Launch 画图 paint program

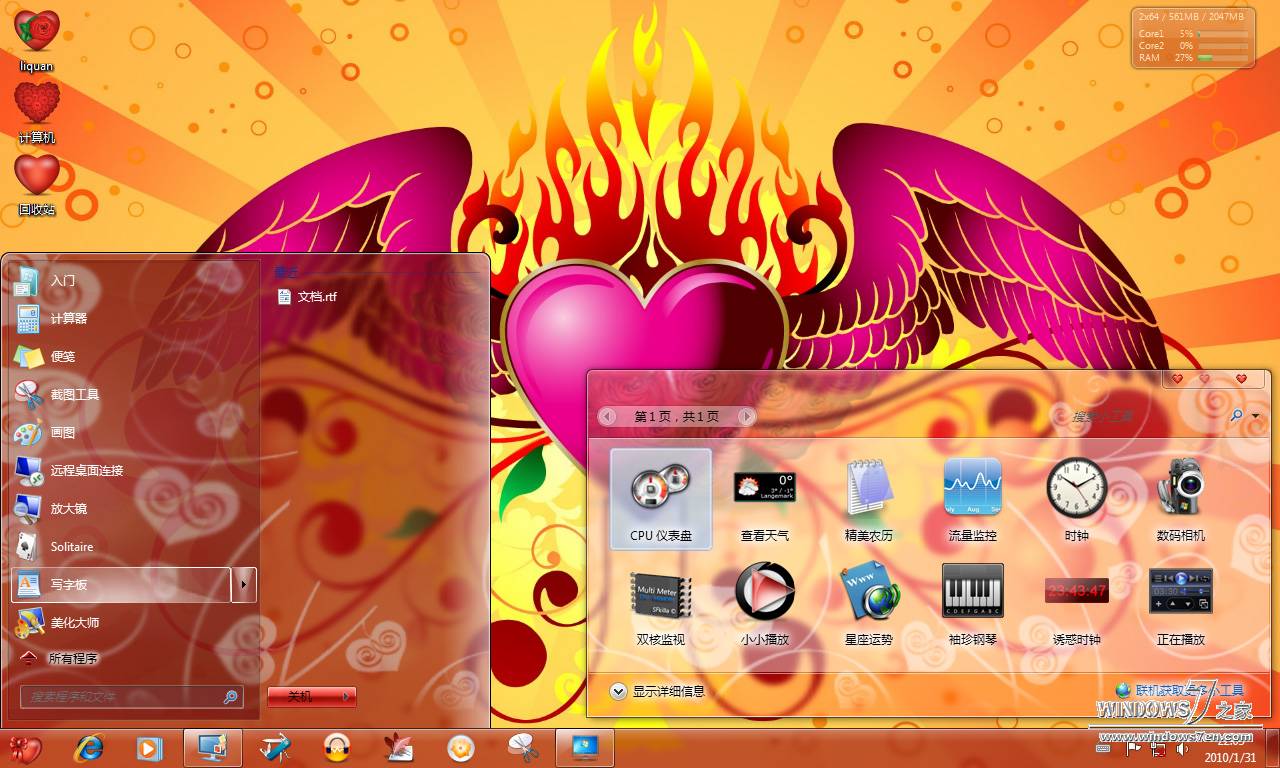pos(133,433)
